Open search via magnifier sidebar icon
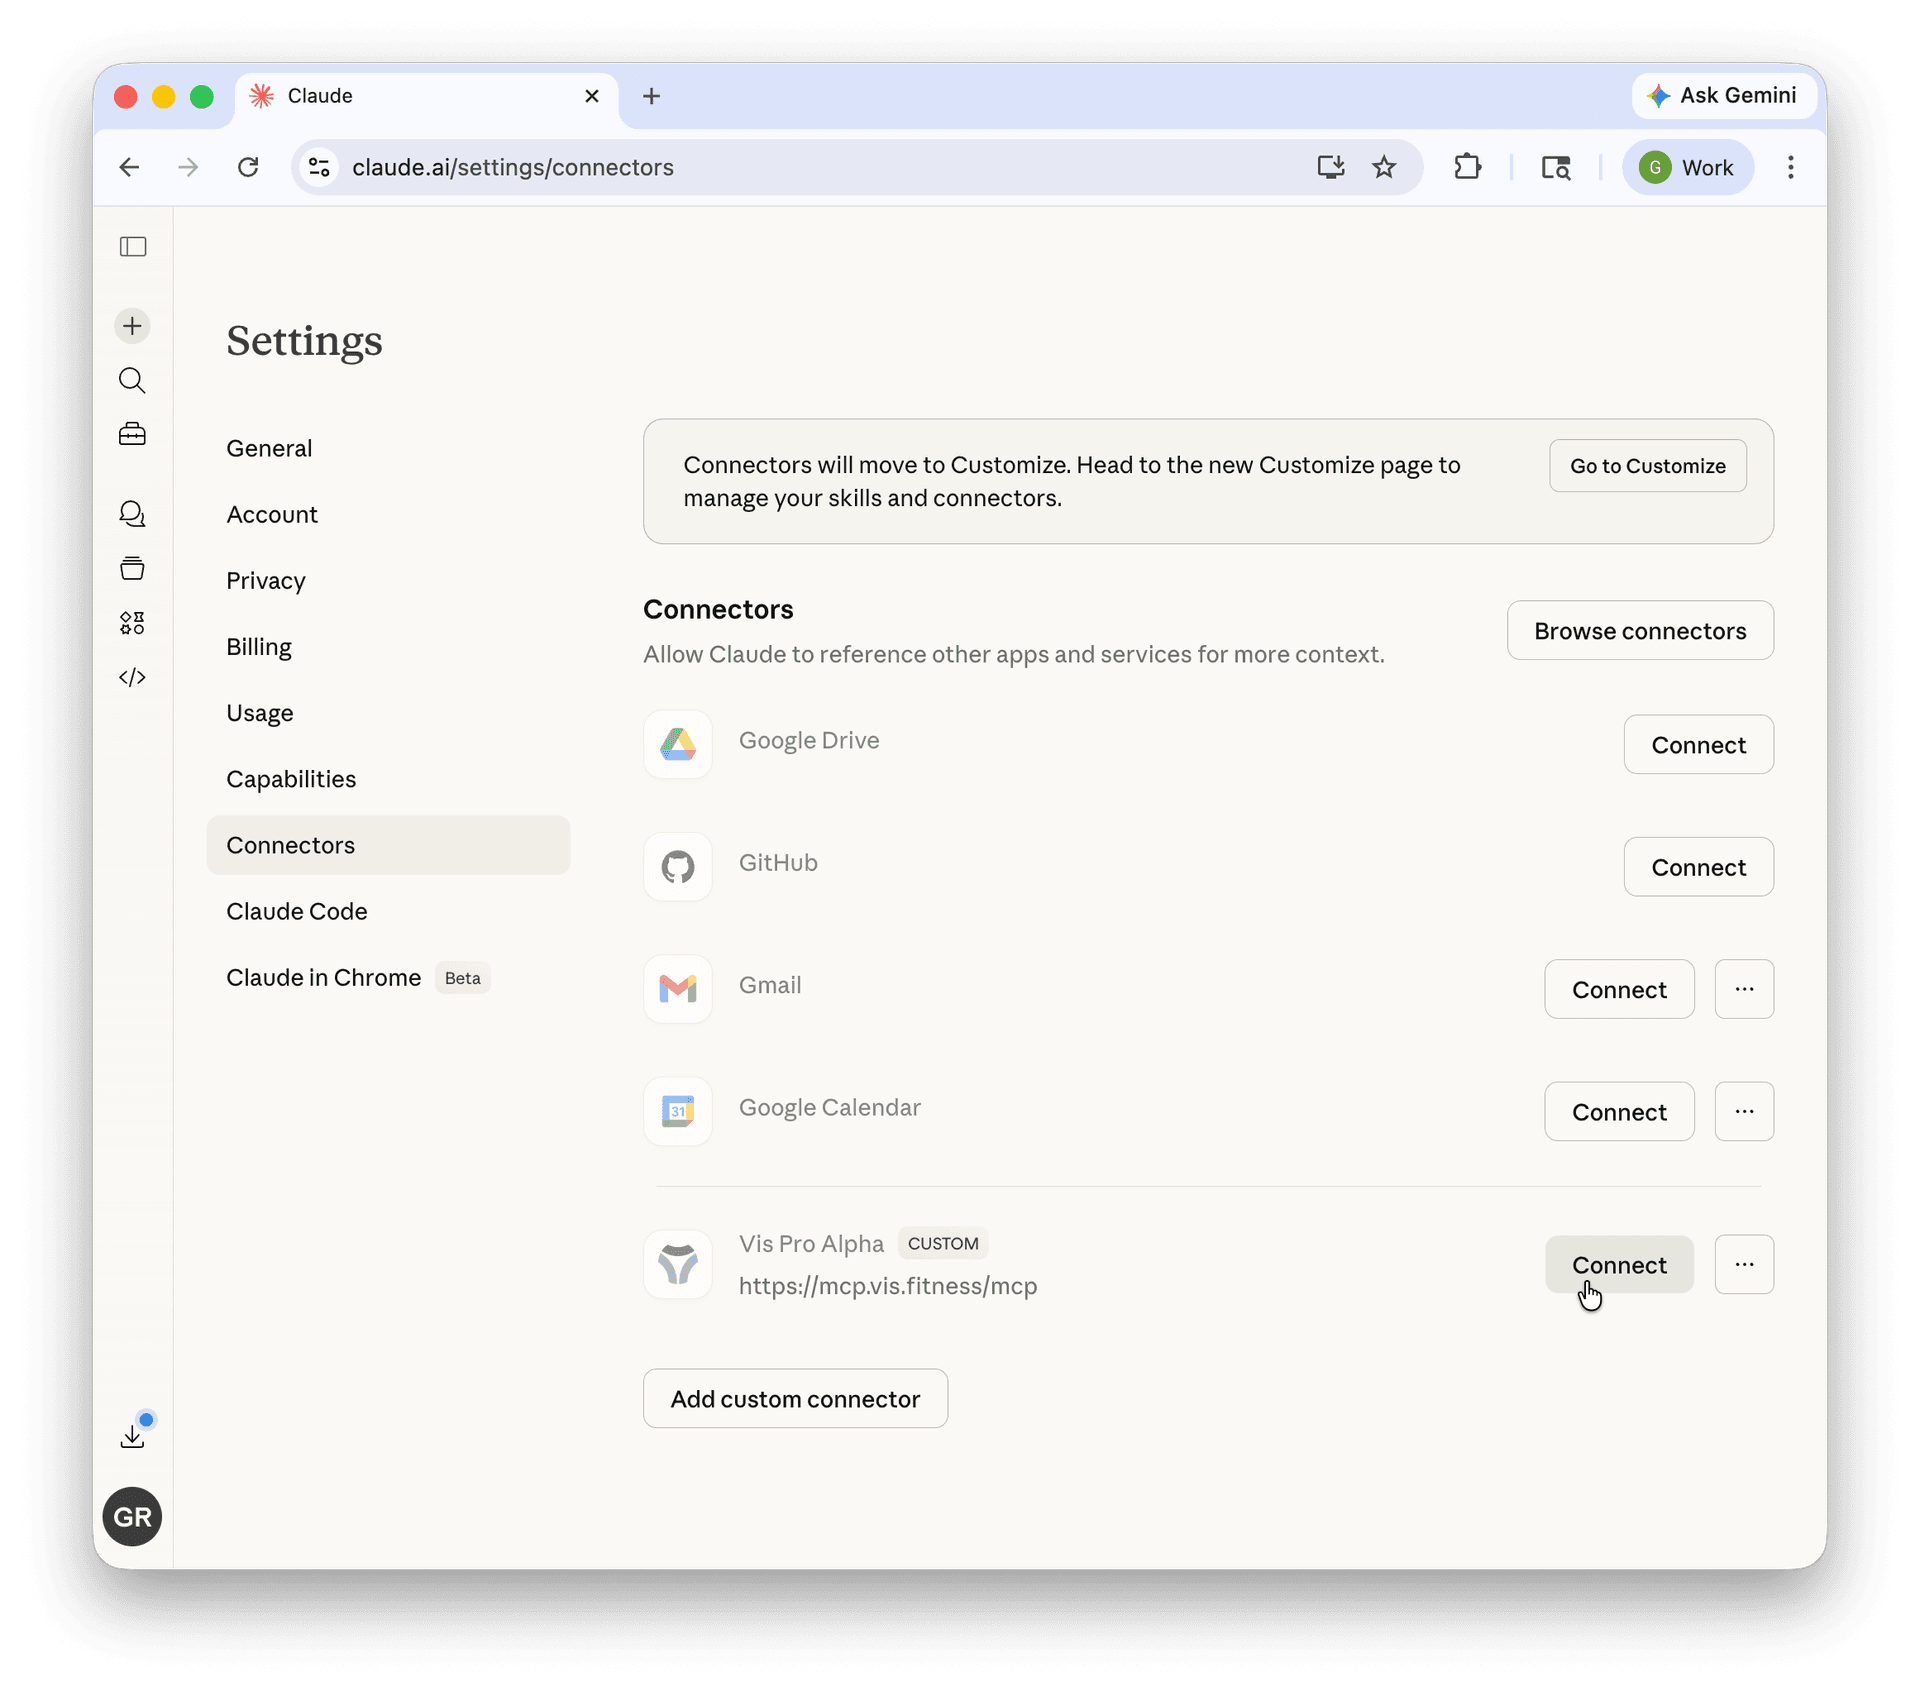The image size is (1920, 1692). pos(132,381)
